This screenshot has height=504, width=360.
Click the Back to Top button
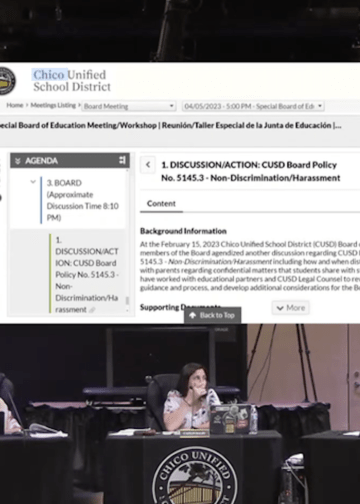click(x=212, y=315)
